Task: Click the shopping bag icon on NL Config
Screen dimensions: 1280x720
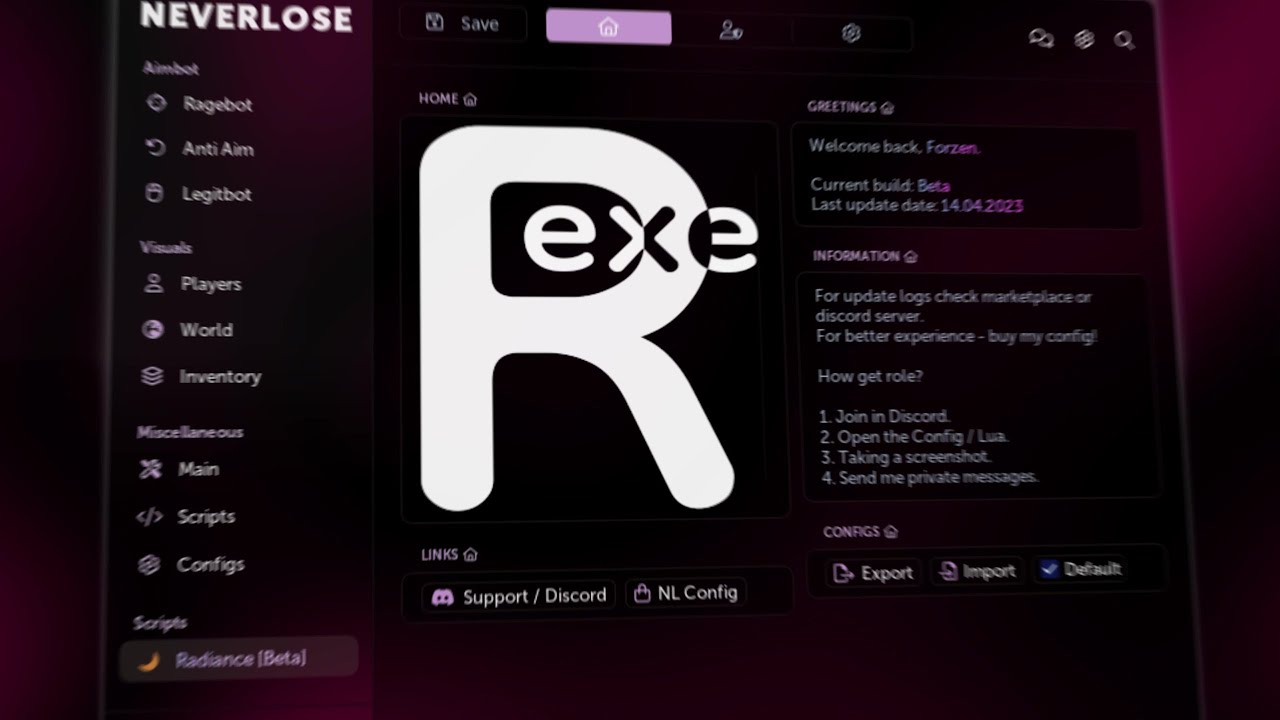Action: [x=642, y=594]
